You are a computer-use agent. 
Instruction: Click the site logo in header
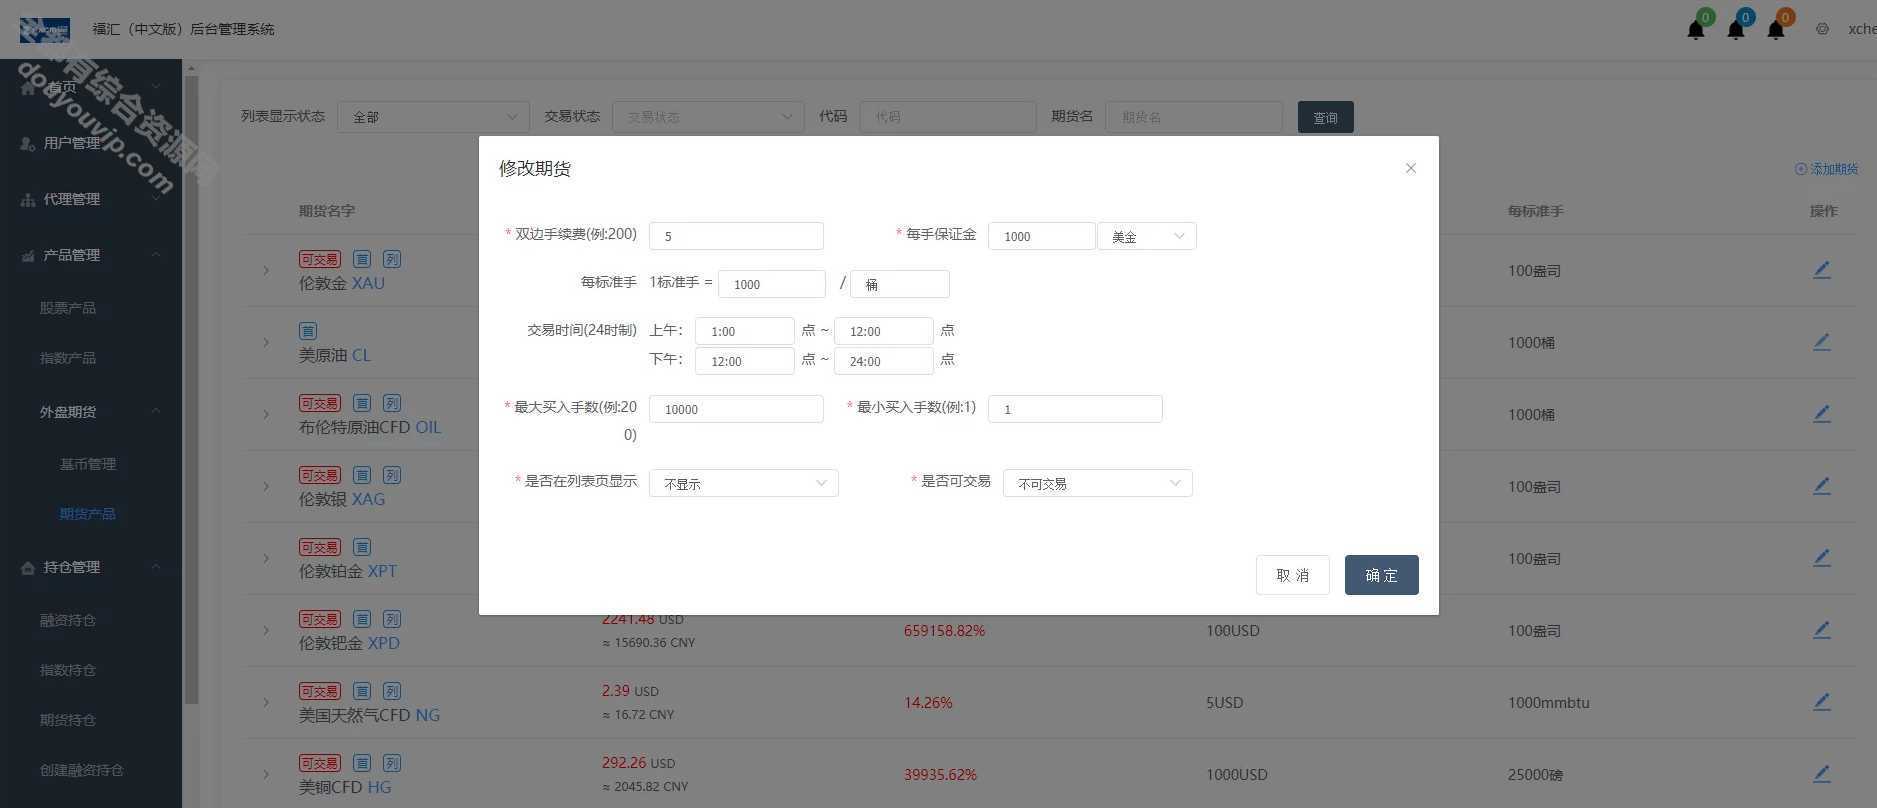[45, 29]
